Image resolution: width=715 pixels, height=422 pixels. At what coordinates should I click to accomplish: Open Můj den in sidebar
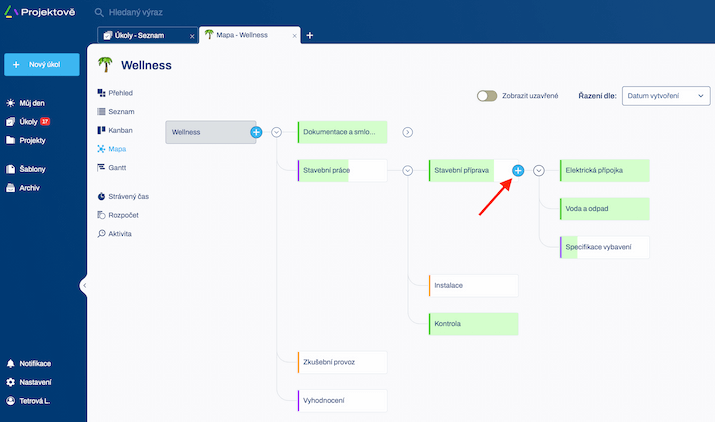point(26,103)
